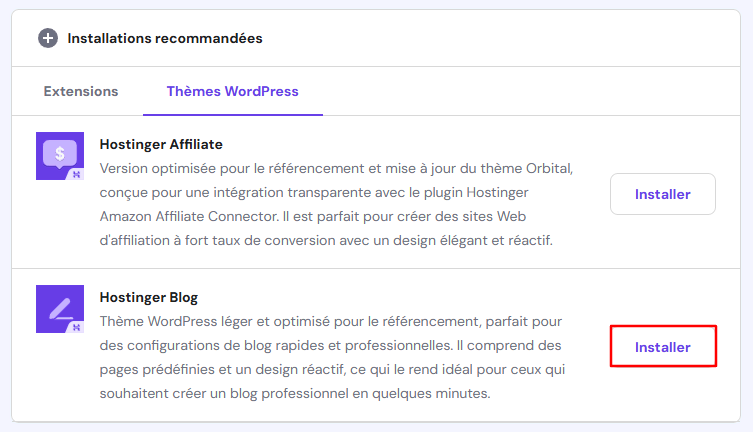The height and width of the screenshot is (432, 753).
Task: Expand the Installations recommandées plus icon
Action: [x=48, y=38]
